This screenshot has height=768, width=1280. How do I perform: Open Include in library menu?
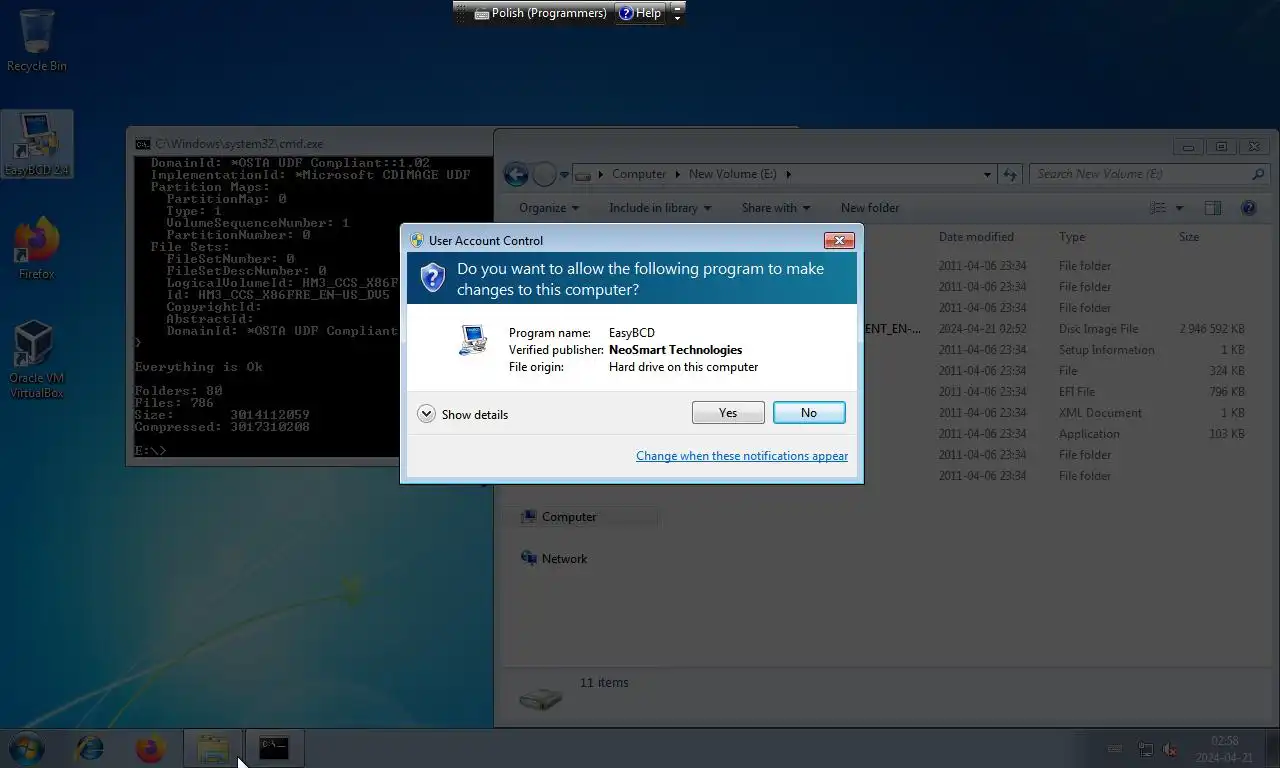660,208
